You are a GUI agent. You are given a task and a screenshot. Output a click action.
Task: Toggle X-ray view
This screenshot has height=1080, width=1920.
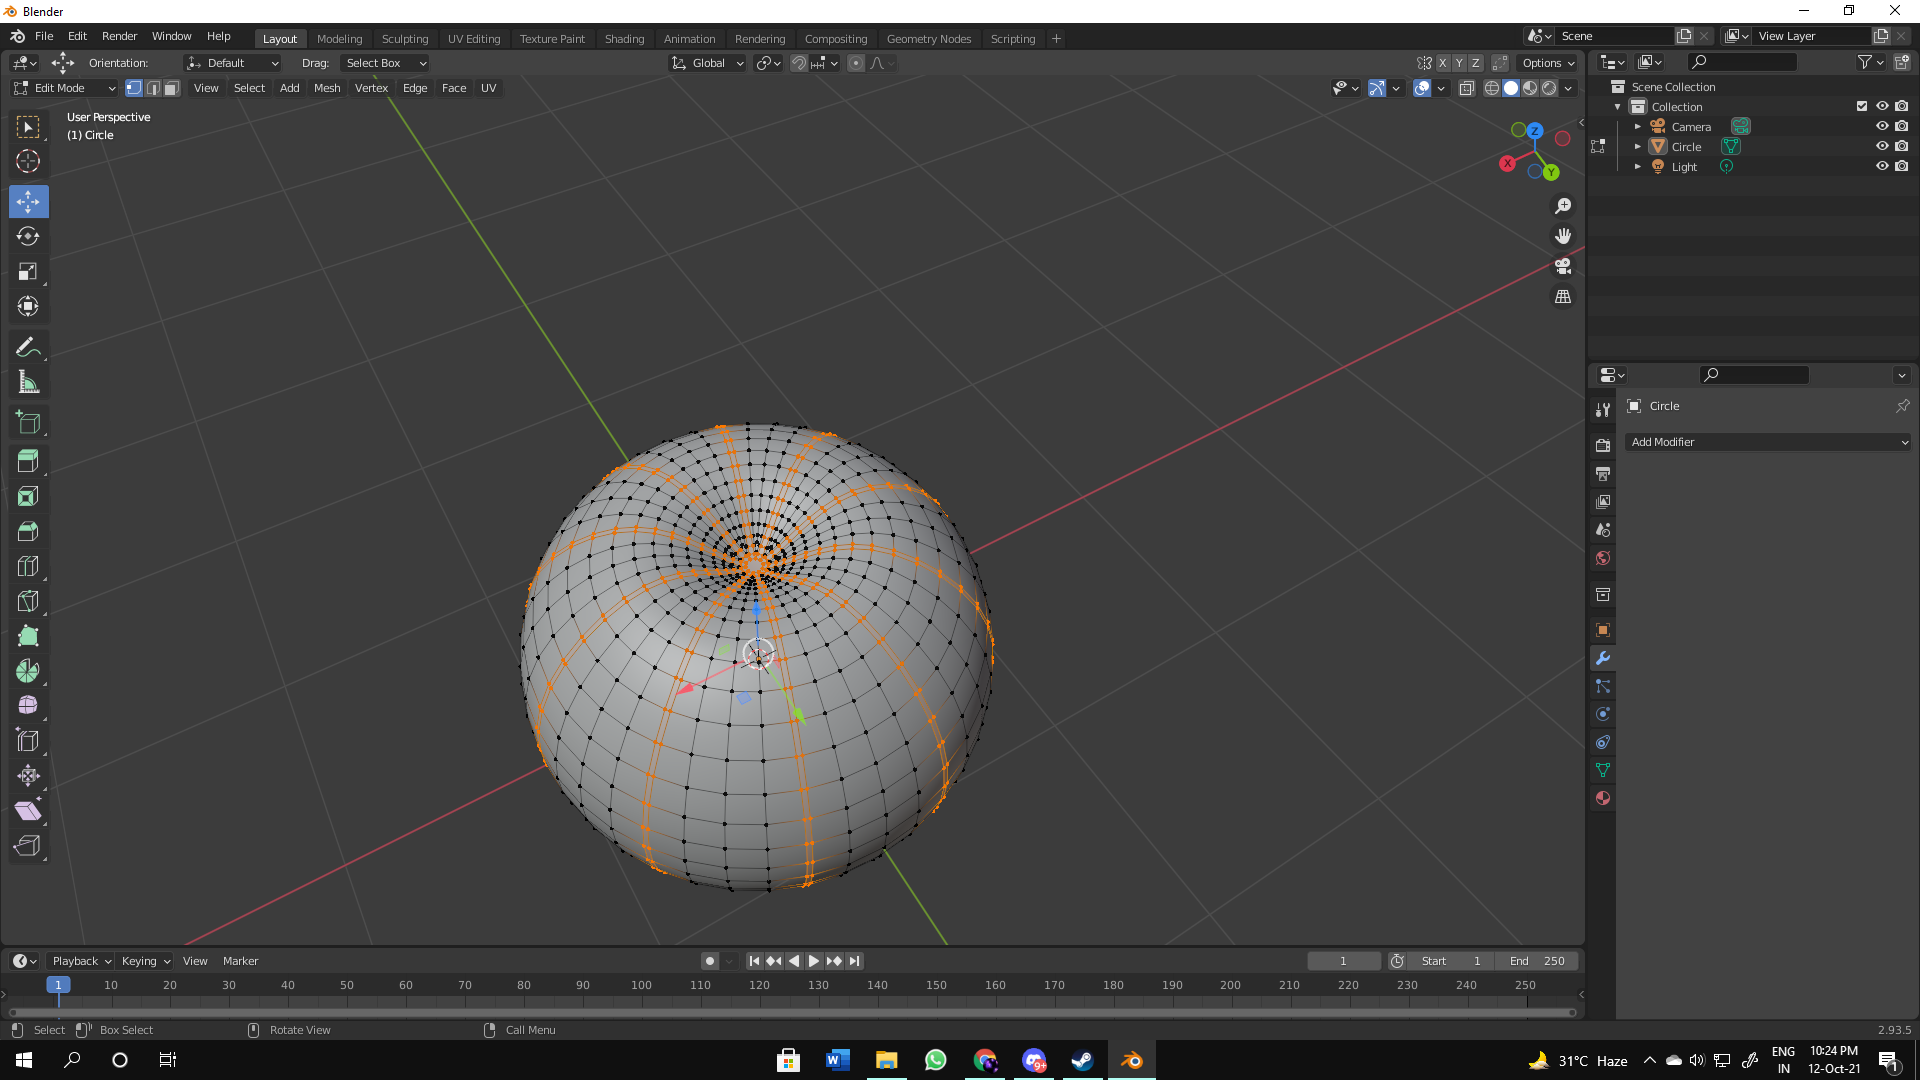1467,88
